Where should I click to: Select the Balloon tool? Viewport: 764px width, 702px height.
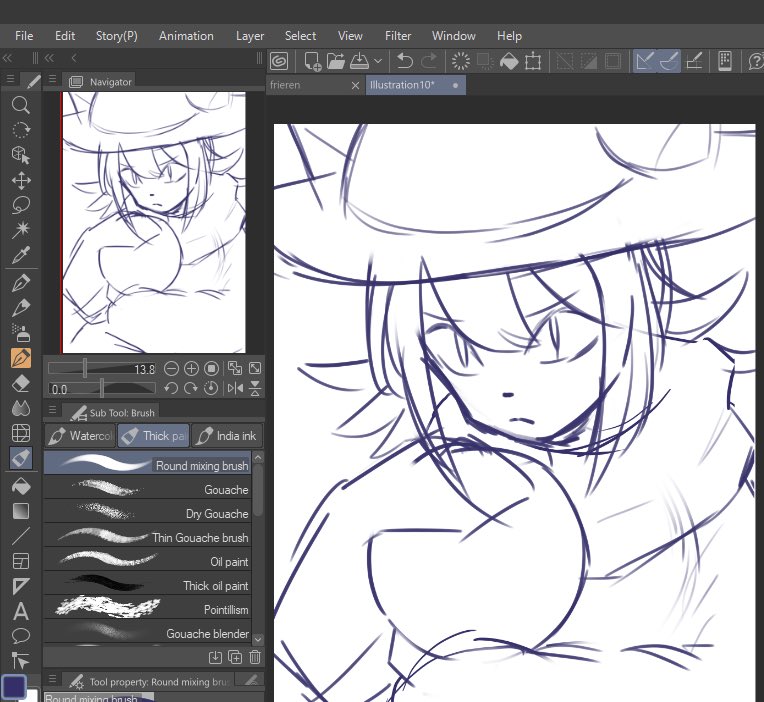click(x=20, y=636)
